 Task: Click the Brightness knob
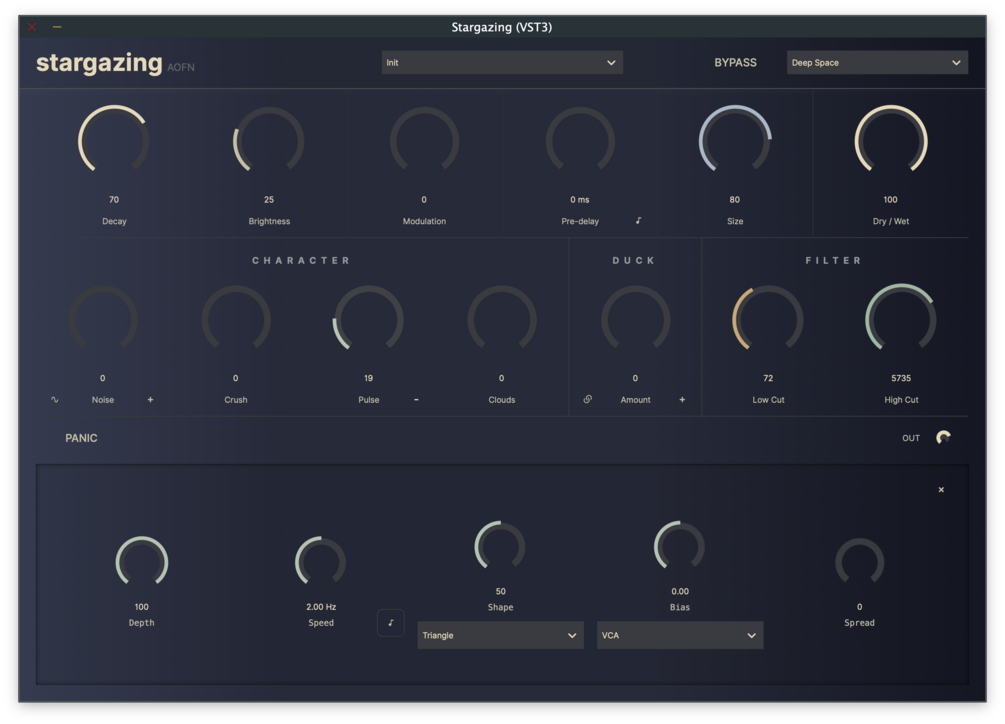pos(269,140)
